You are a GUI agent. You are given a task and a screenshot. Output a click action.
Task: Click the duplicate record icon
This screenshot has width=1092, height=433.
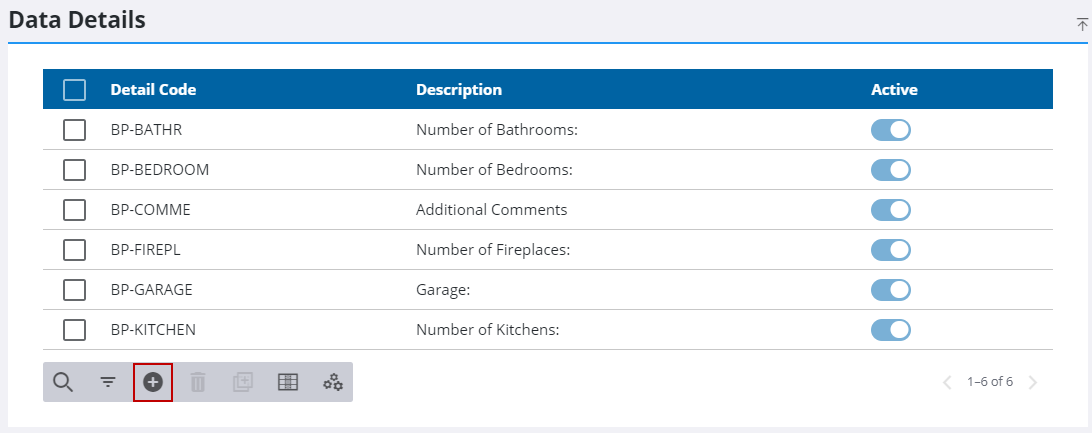coord(243,382)
